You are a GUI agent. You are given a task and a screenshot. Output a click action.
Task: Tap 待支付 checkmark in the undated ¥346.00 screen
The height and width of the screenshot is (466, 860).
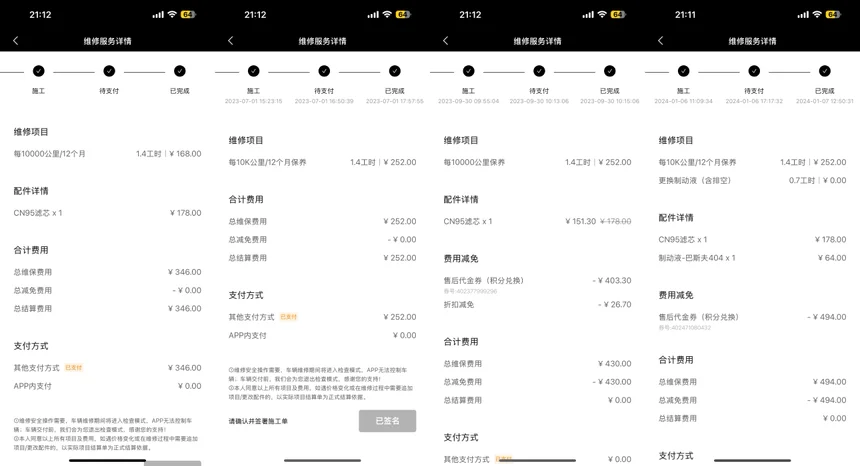(109, 71)
